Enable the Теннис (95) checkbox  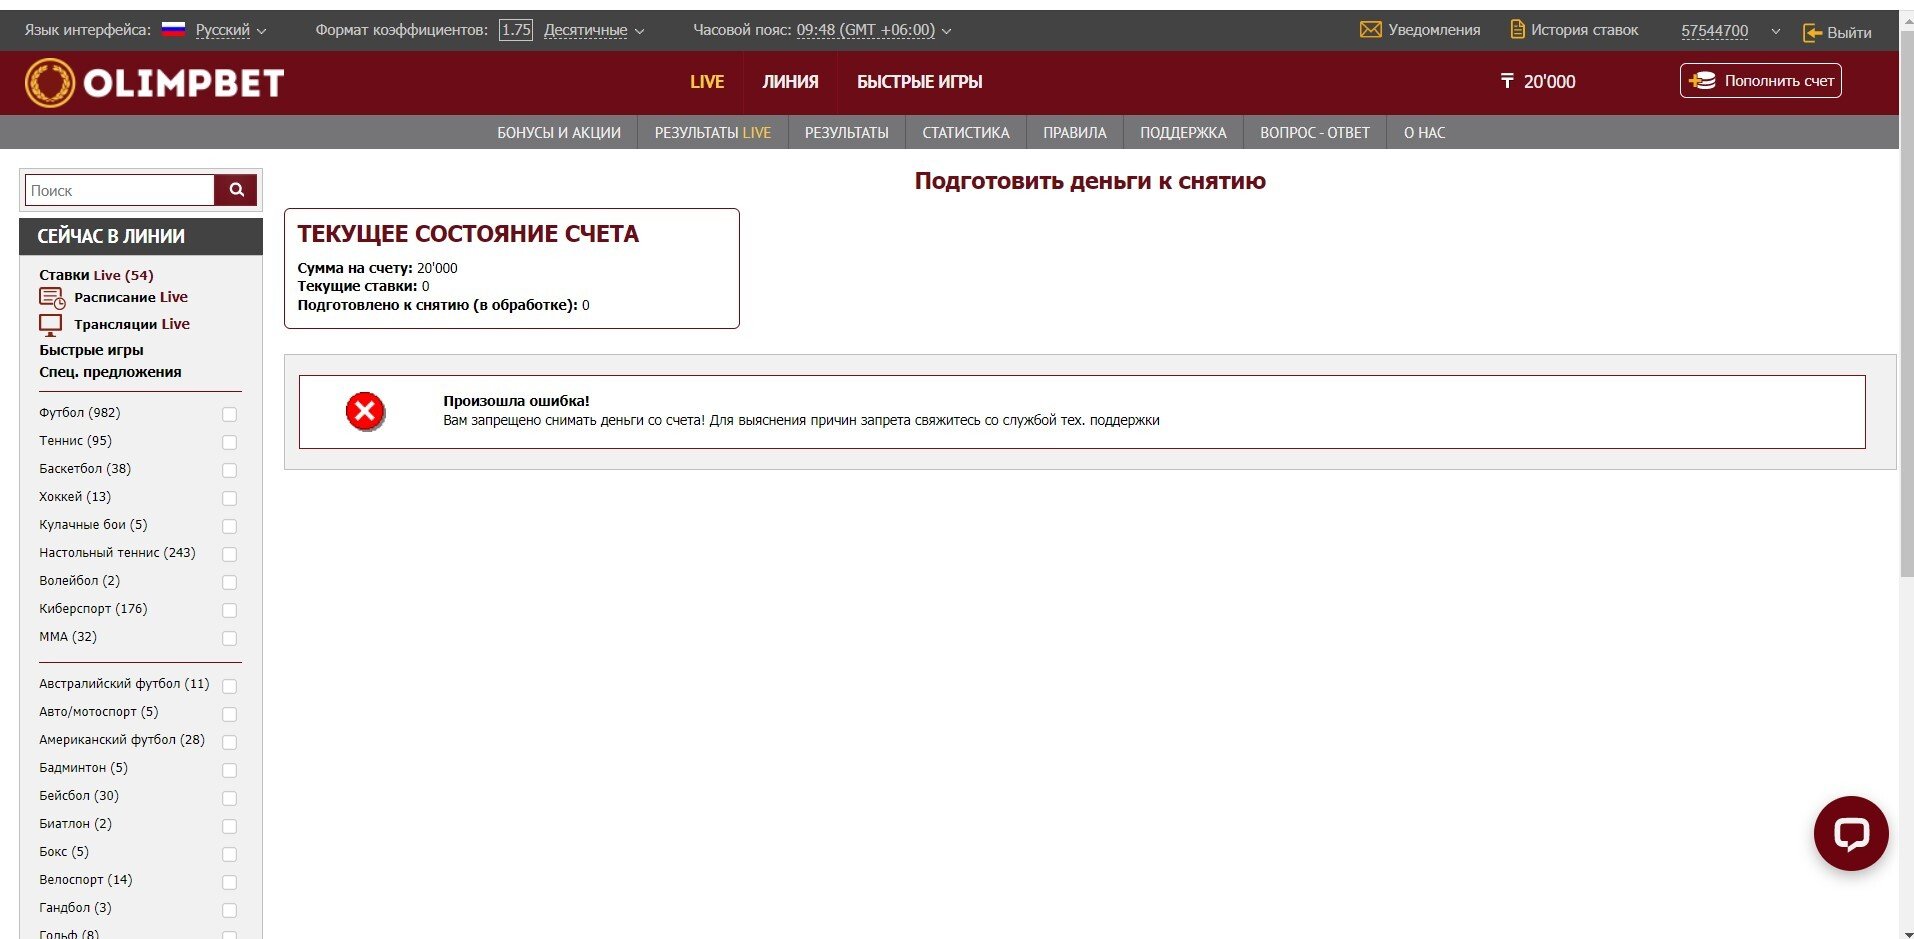tap(229, 442)
